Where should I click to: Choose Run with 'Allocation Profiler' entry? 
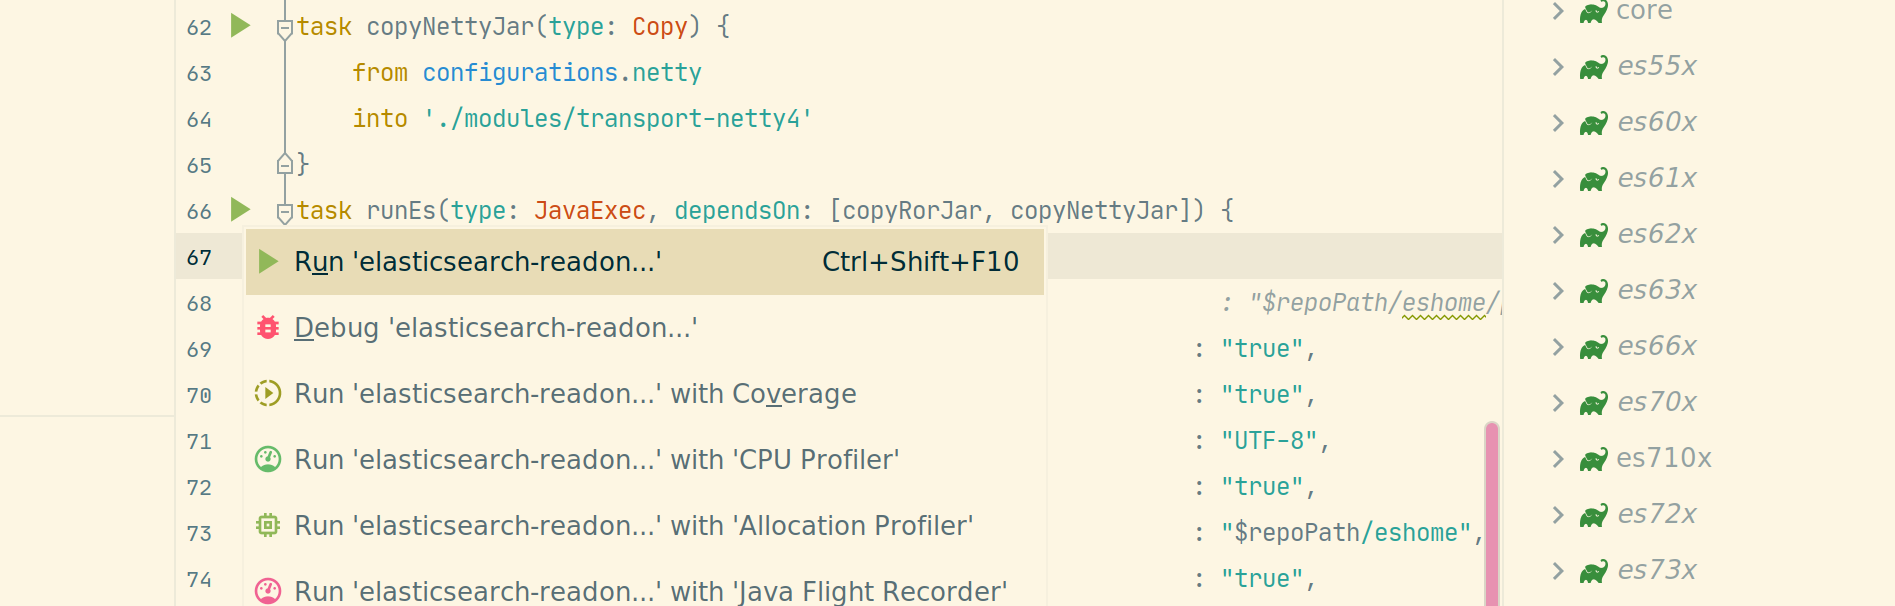tap(645, 526)
